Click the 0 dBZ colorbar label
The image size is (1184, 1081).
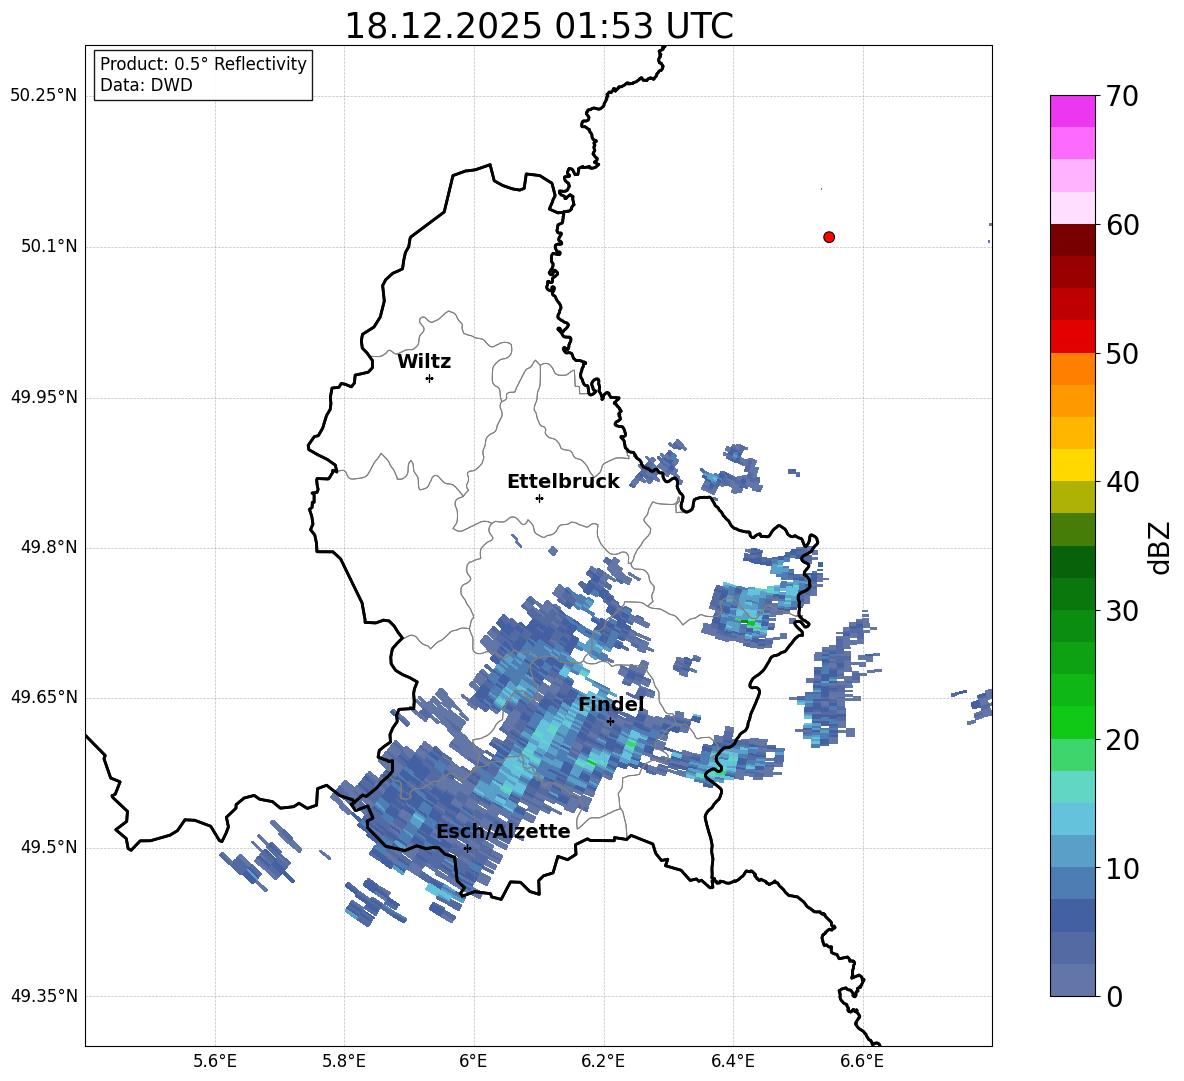(x=1115, y=996)
